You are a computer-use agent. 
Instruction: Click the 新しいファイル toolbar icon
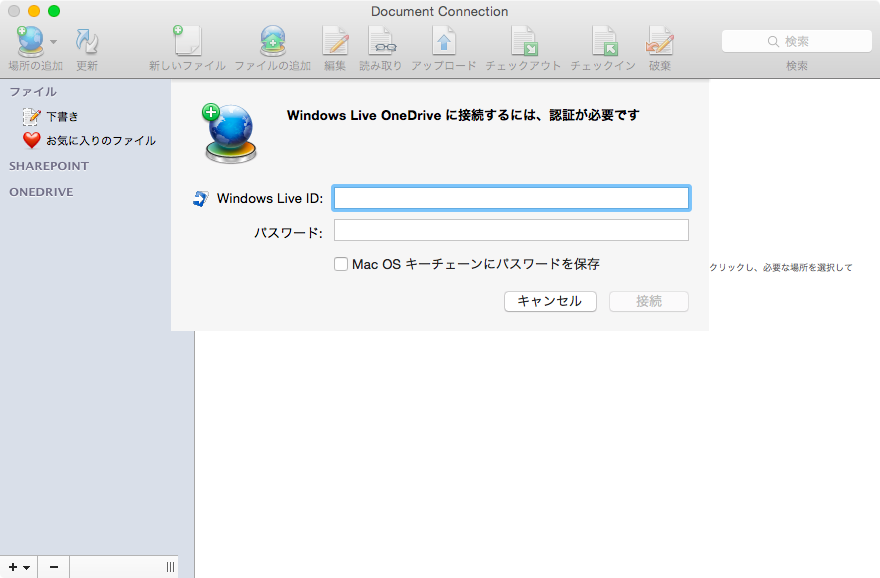coord(187,41)
